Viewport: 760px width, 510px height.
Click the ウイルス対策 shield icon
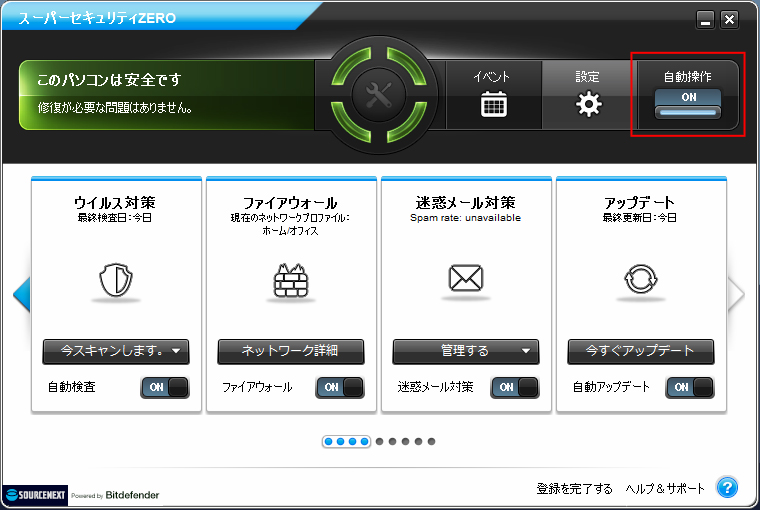(x=116, y=280)
